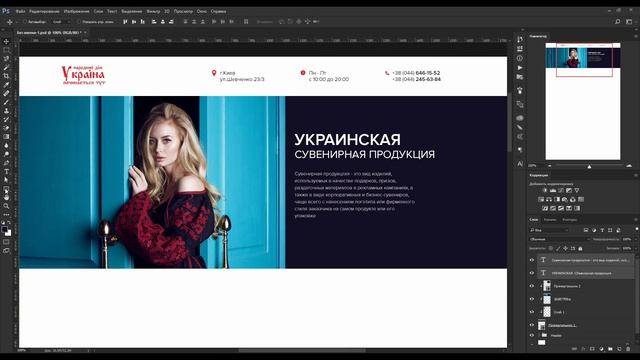Close the document tab with x
640x360 pixels.
(x=85, y=32)
